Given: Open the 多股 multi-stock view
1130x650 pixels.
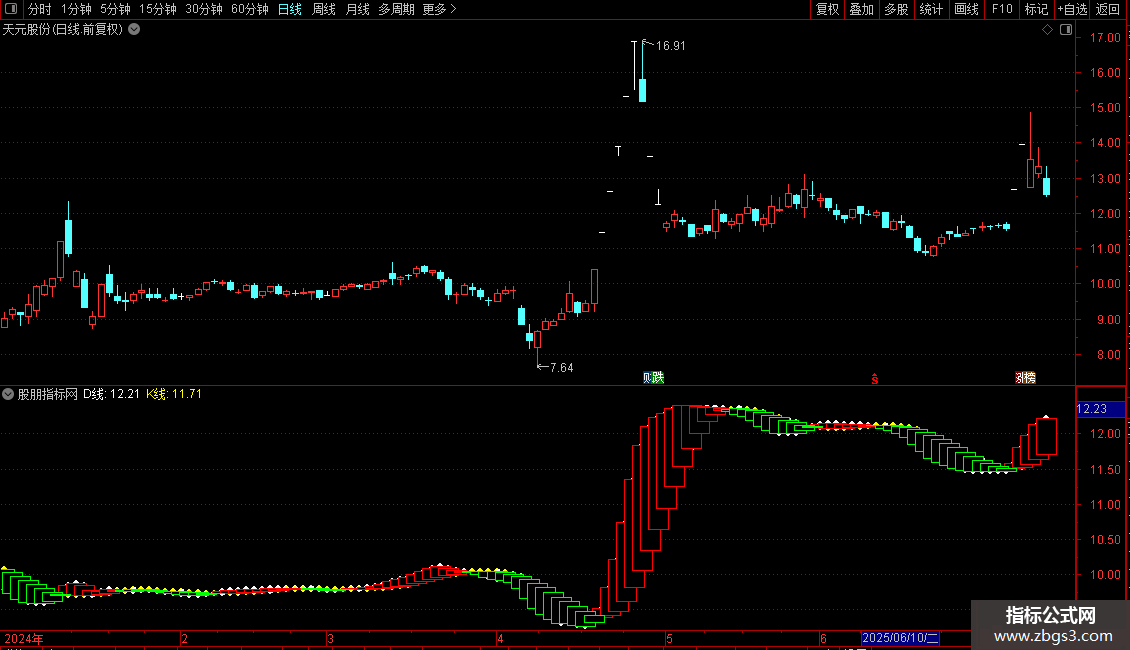Looking at the screenshot, I should (x=896, y=9).
